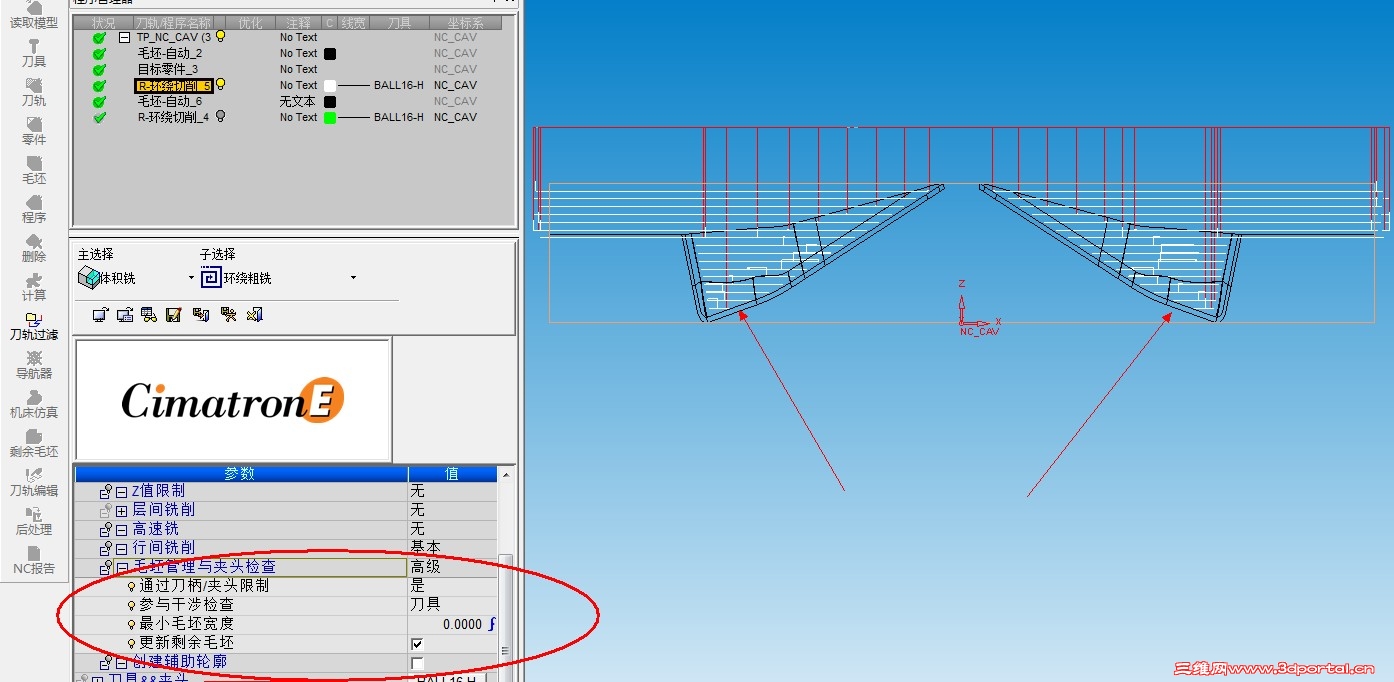This screenshot has width=1394, height=682.
Task: Select the 毛坯-自动_2 tree row
Action: tap(170, 54)
